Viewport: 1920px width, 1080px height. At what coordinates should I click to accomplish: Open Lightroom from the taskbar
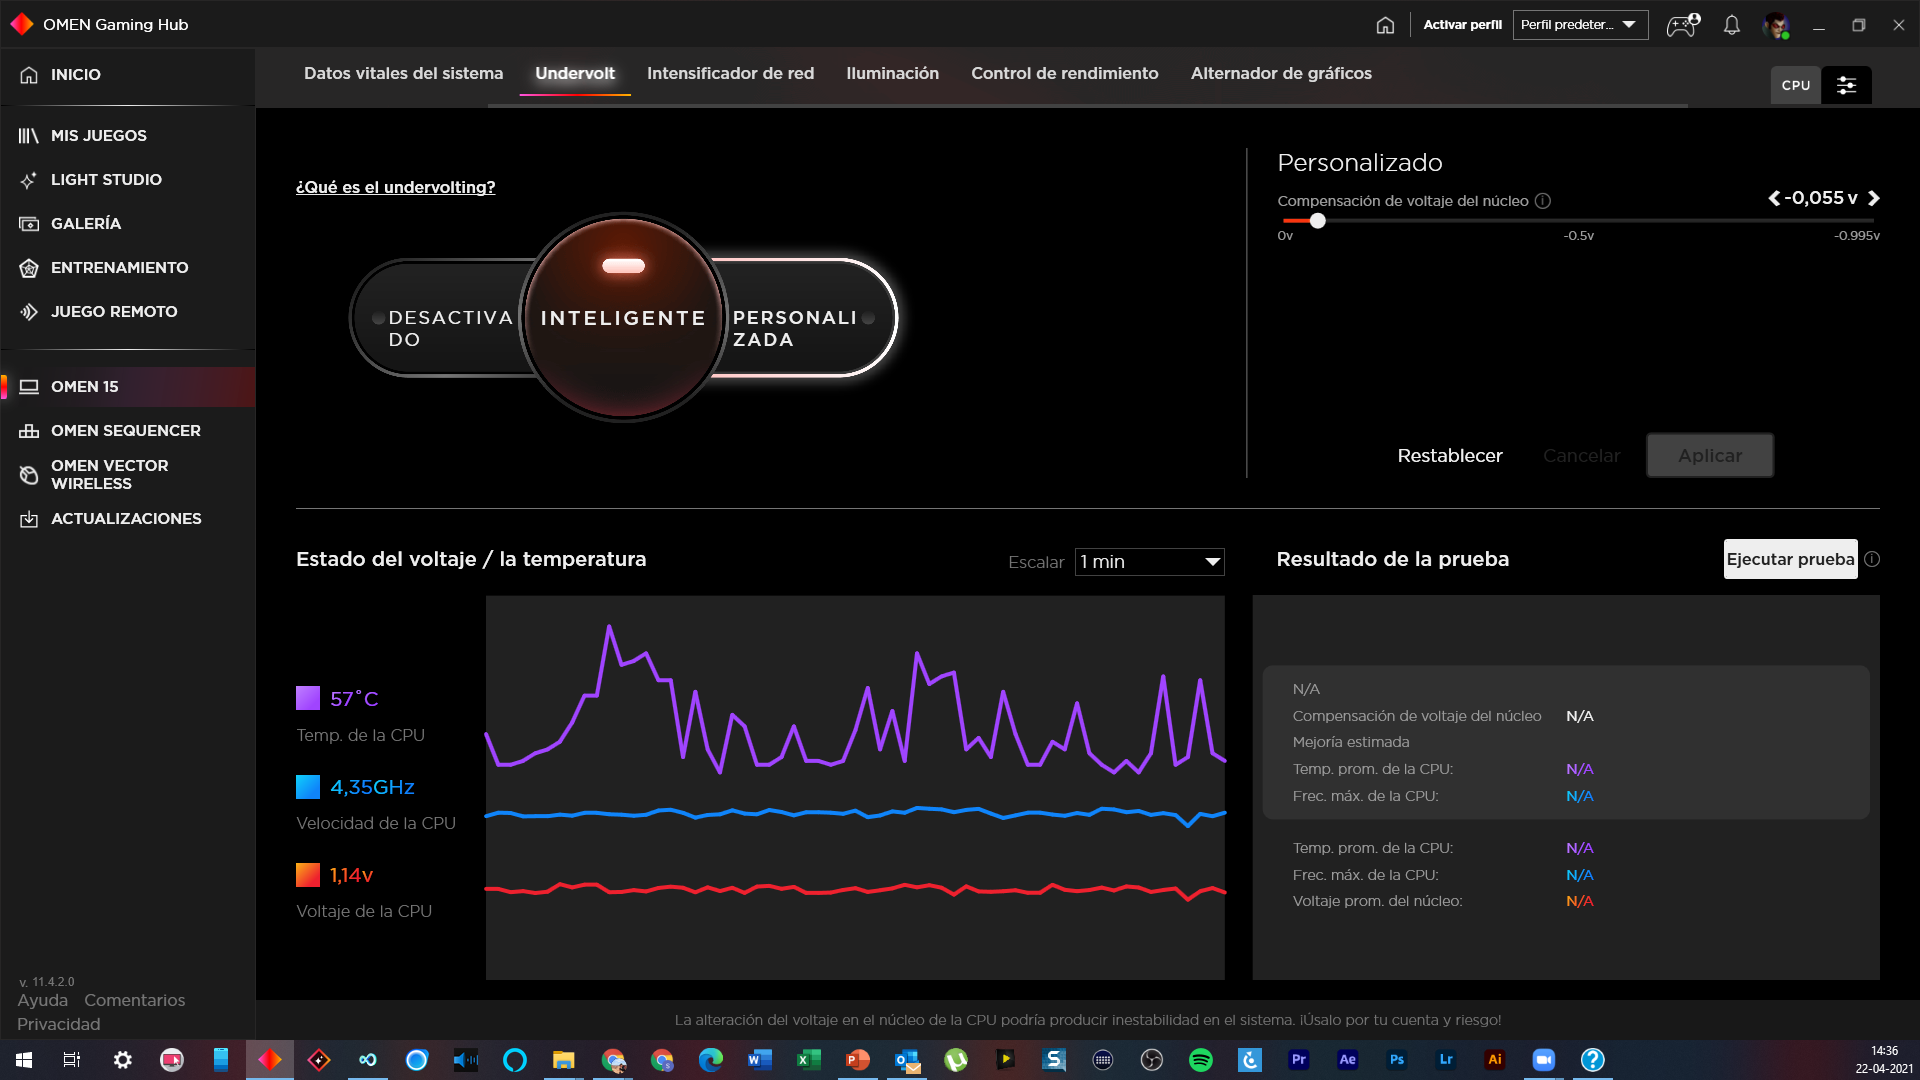(1446, 1060)
